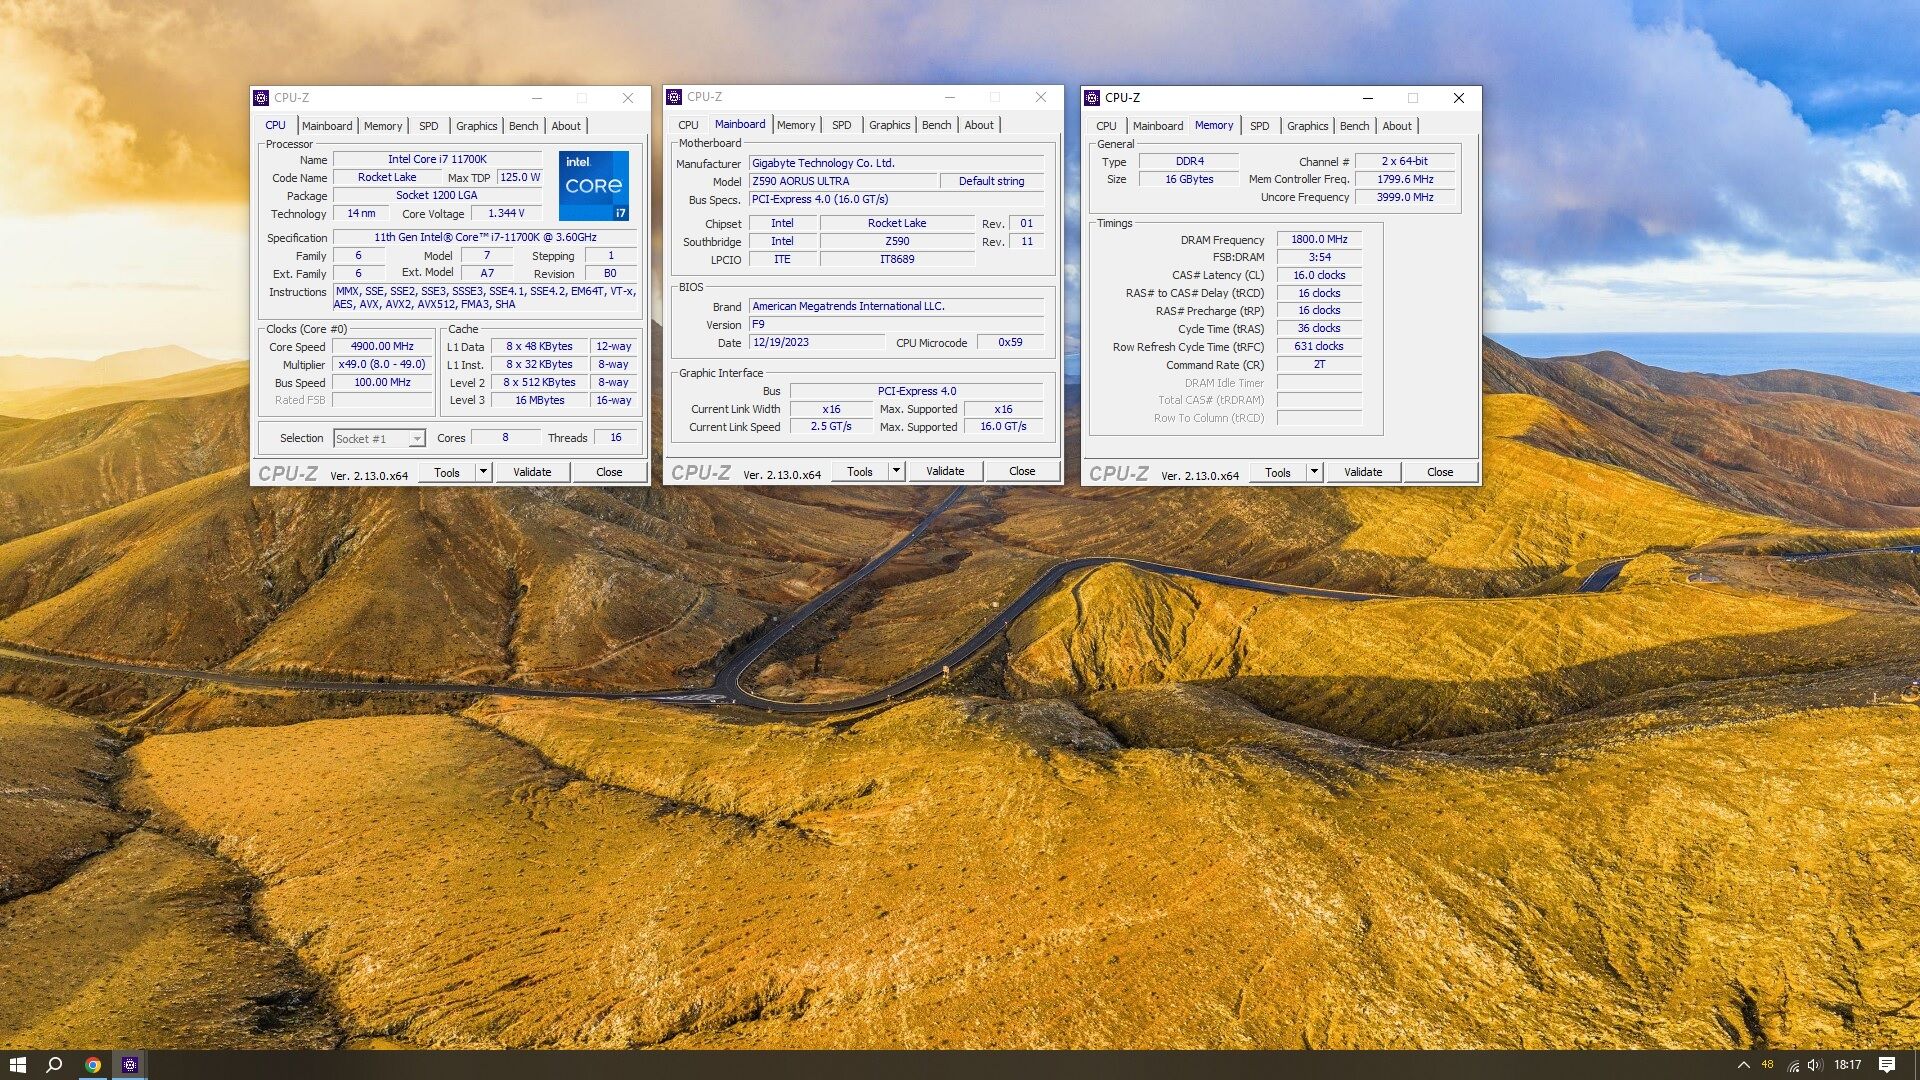Screen dimensions: 1920x1080
Task: Open Tools dropdown arrow in Mainboard window
Action: (896, 470)
